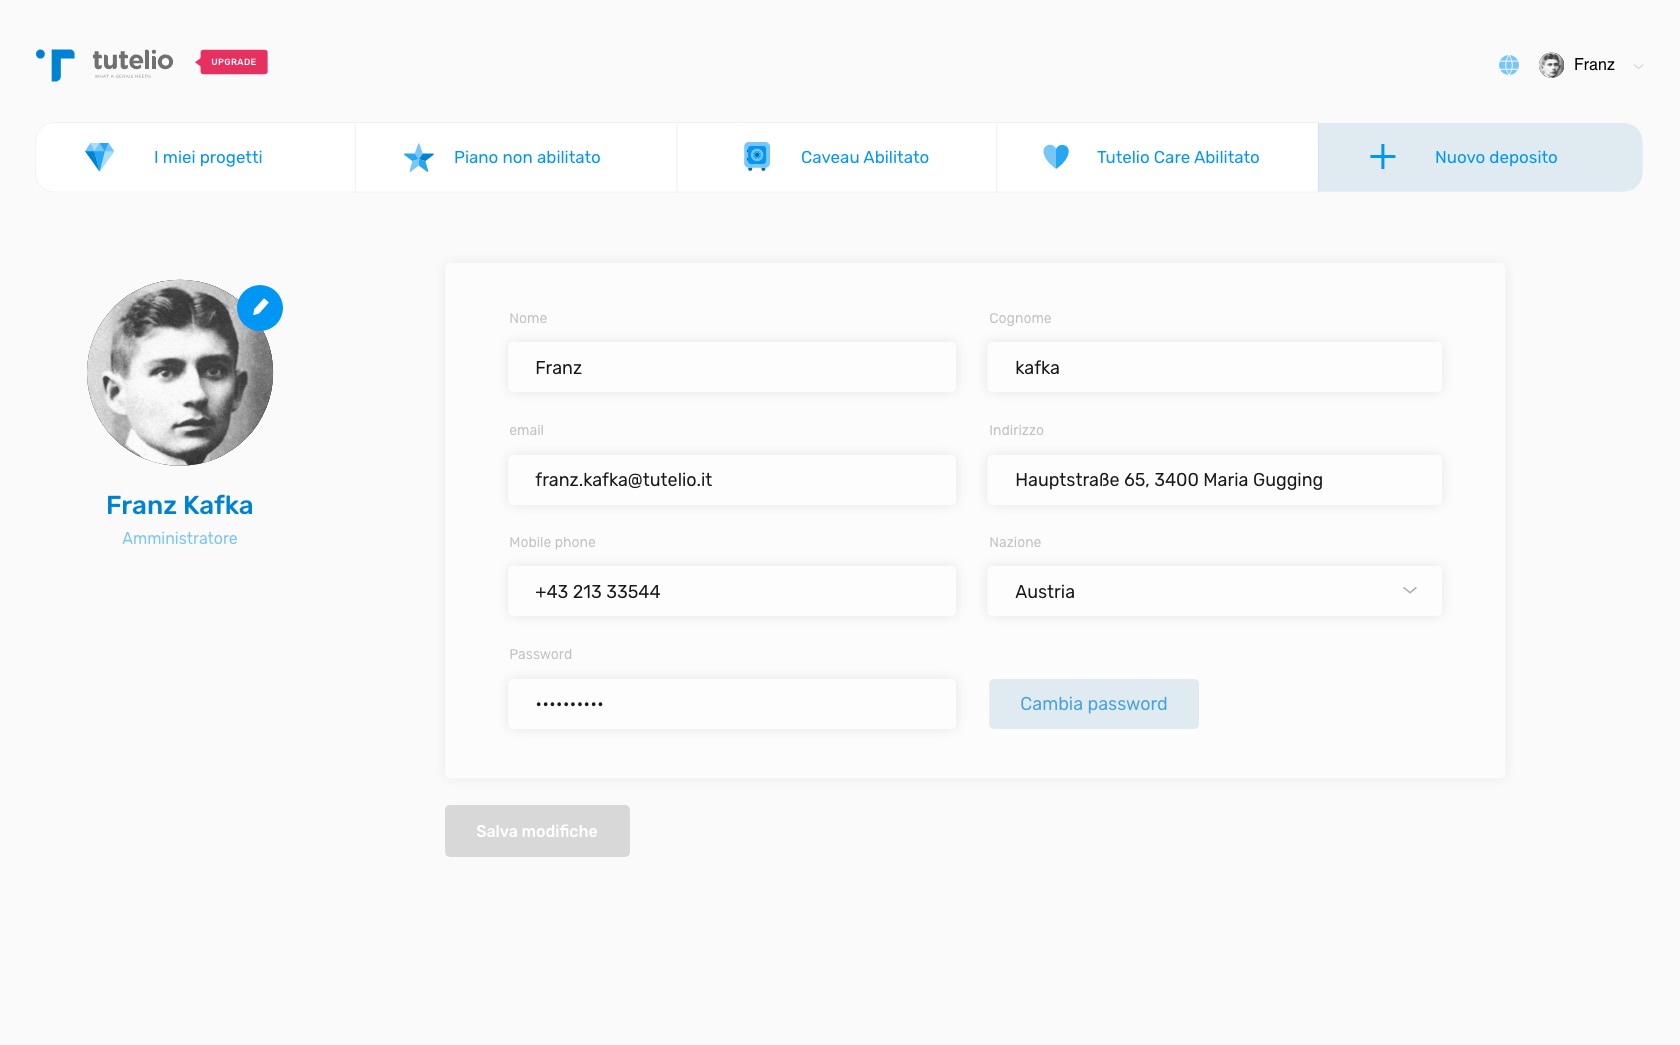The image size is (1680, 1045).
Task: Click the star icon for Piano
Action: click(418, 158)
